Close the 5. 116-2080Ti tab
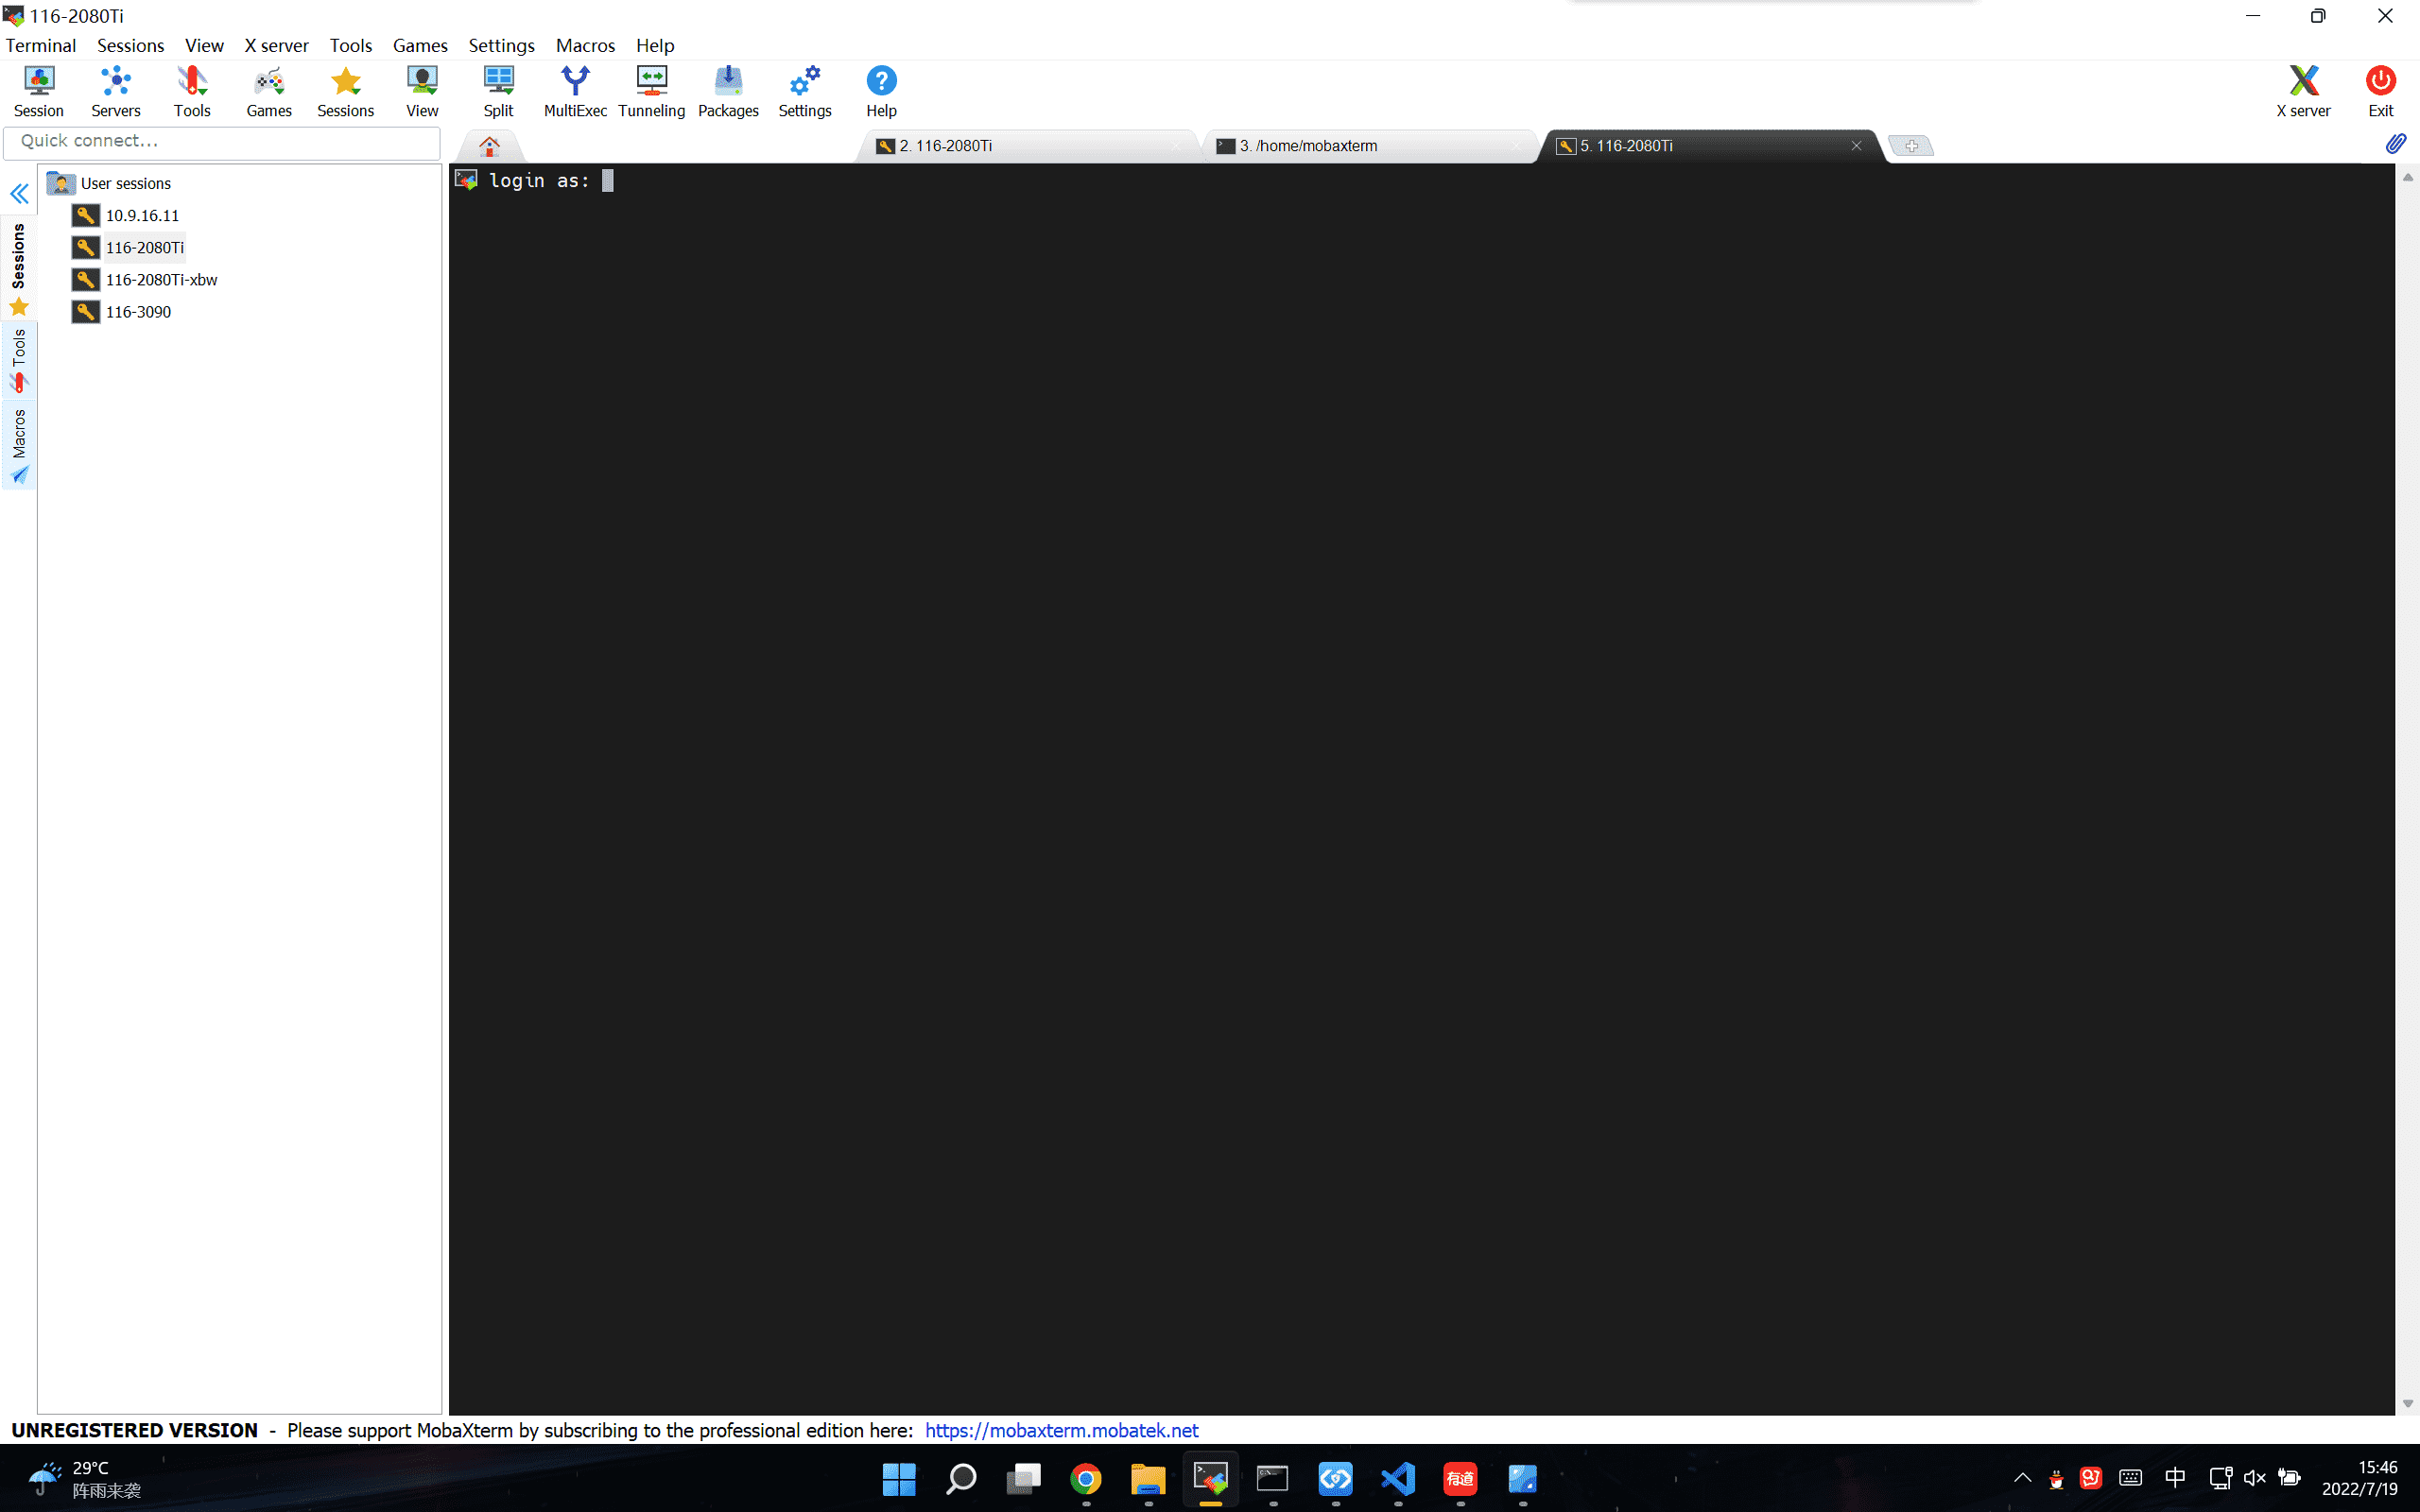This screenshot has width=2420, height=1512. 1856,146
